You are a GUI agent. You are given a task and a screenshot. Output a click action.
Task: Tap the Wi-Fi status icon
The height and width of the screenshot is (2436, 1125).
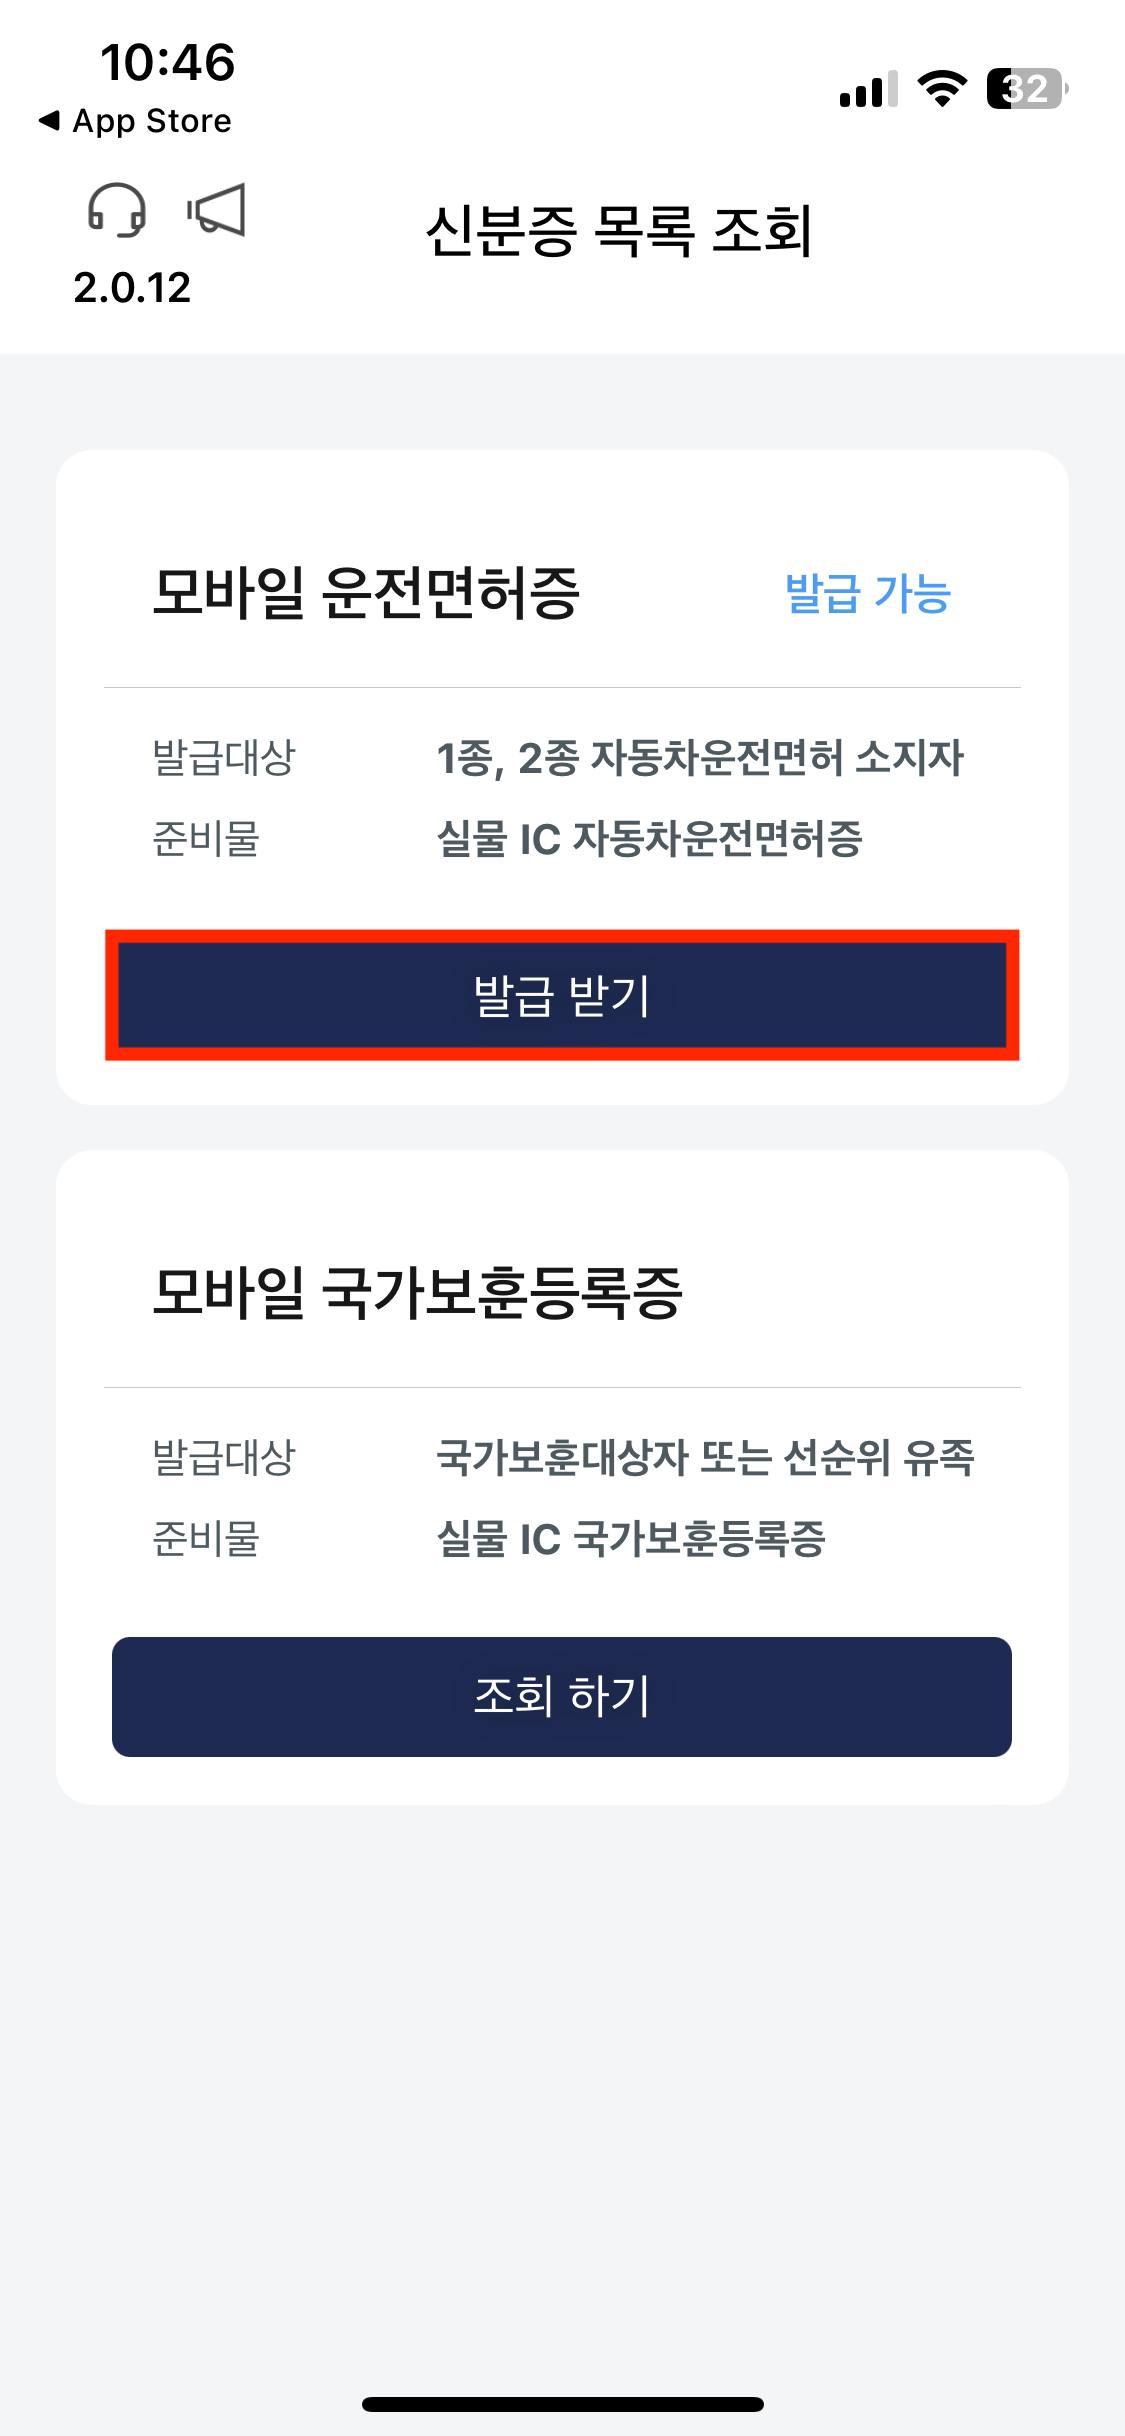point(940,89)
